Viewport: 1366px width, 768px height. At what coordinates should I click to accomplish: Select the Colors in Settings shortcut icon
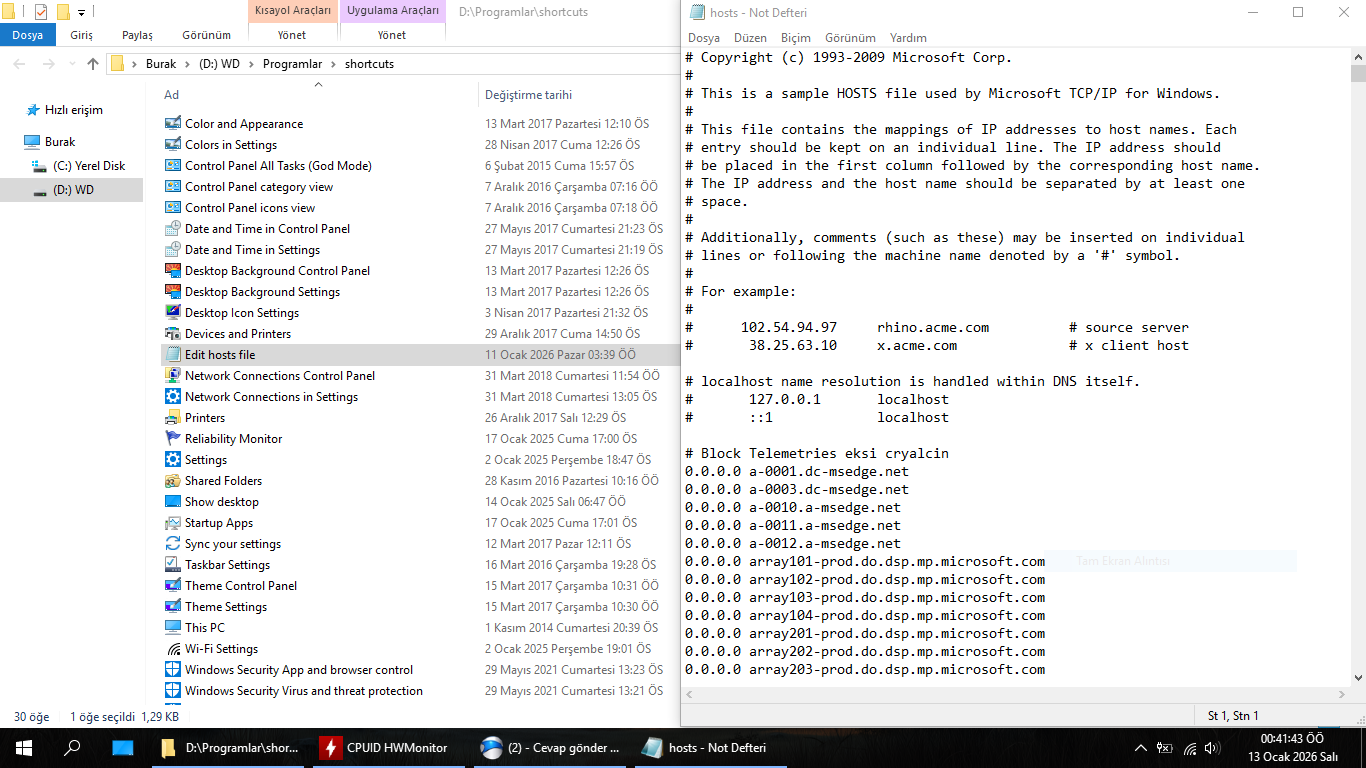173,145
